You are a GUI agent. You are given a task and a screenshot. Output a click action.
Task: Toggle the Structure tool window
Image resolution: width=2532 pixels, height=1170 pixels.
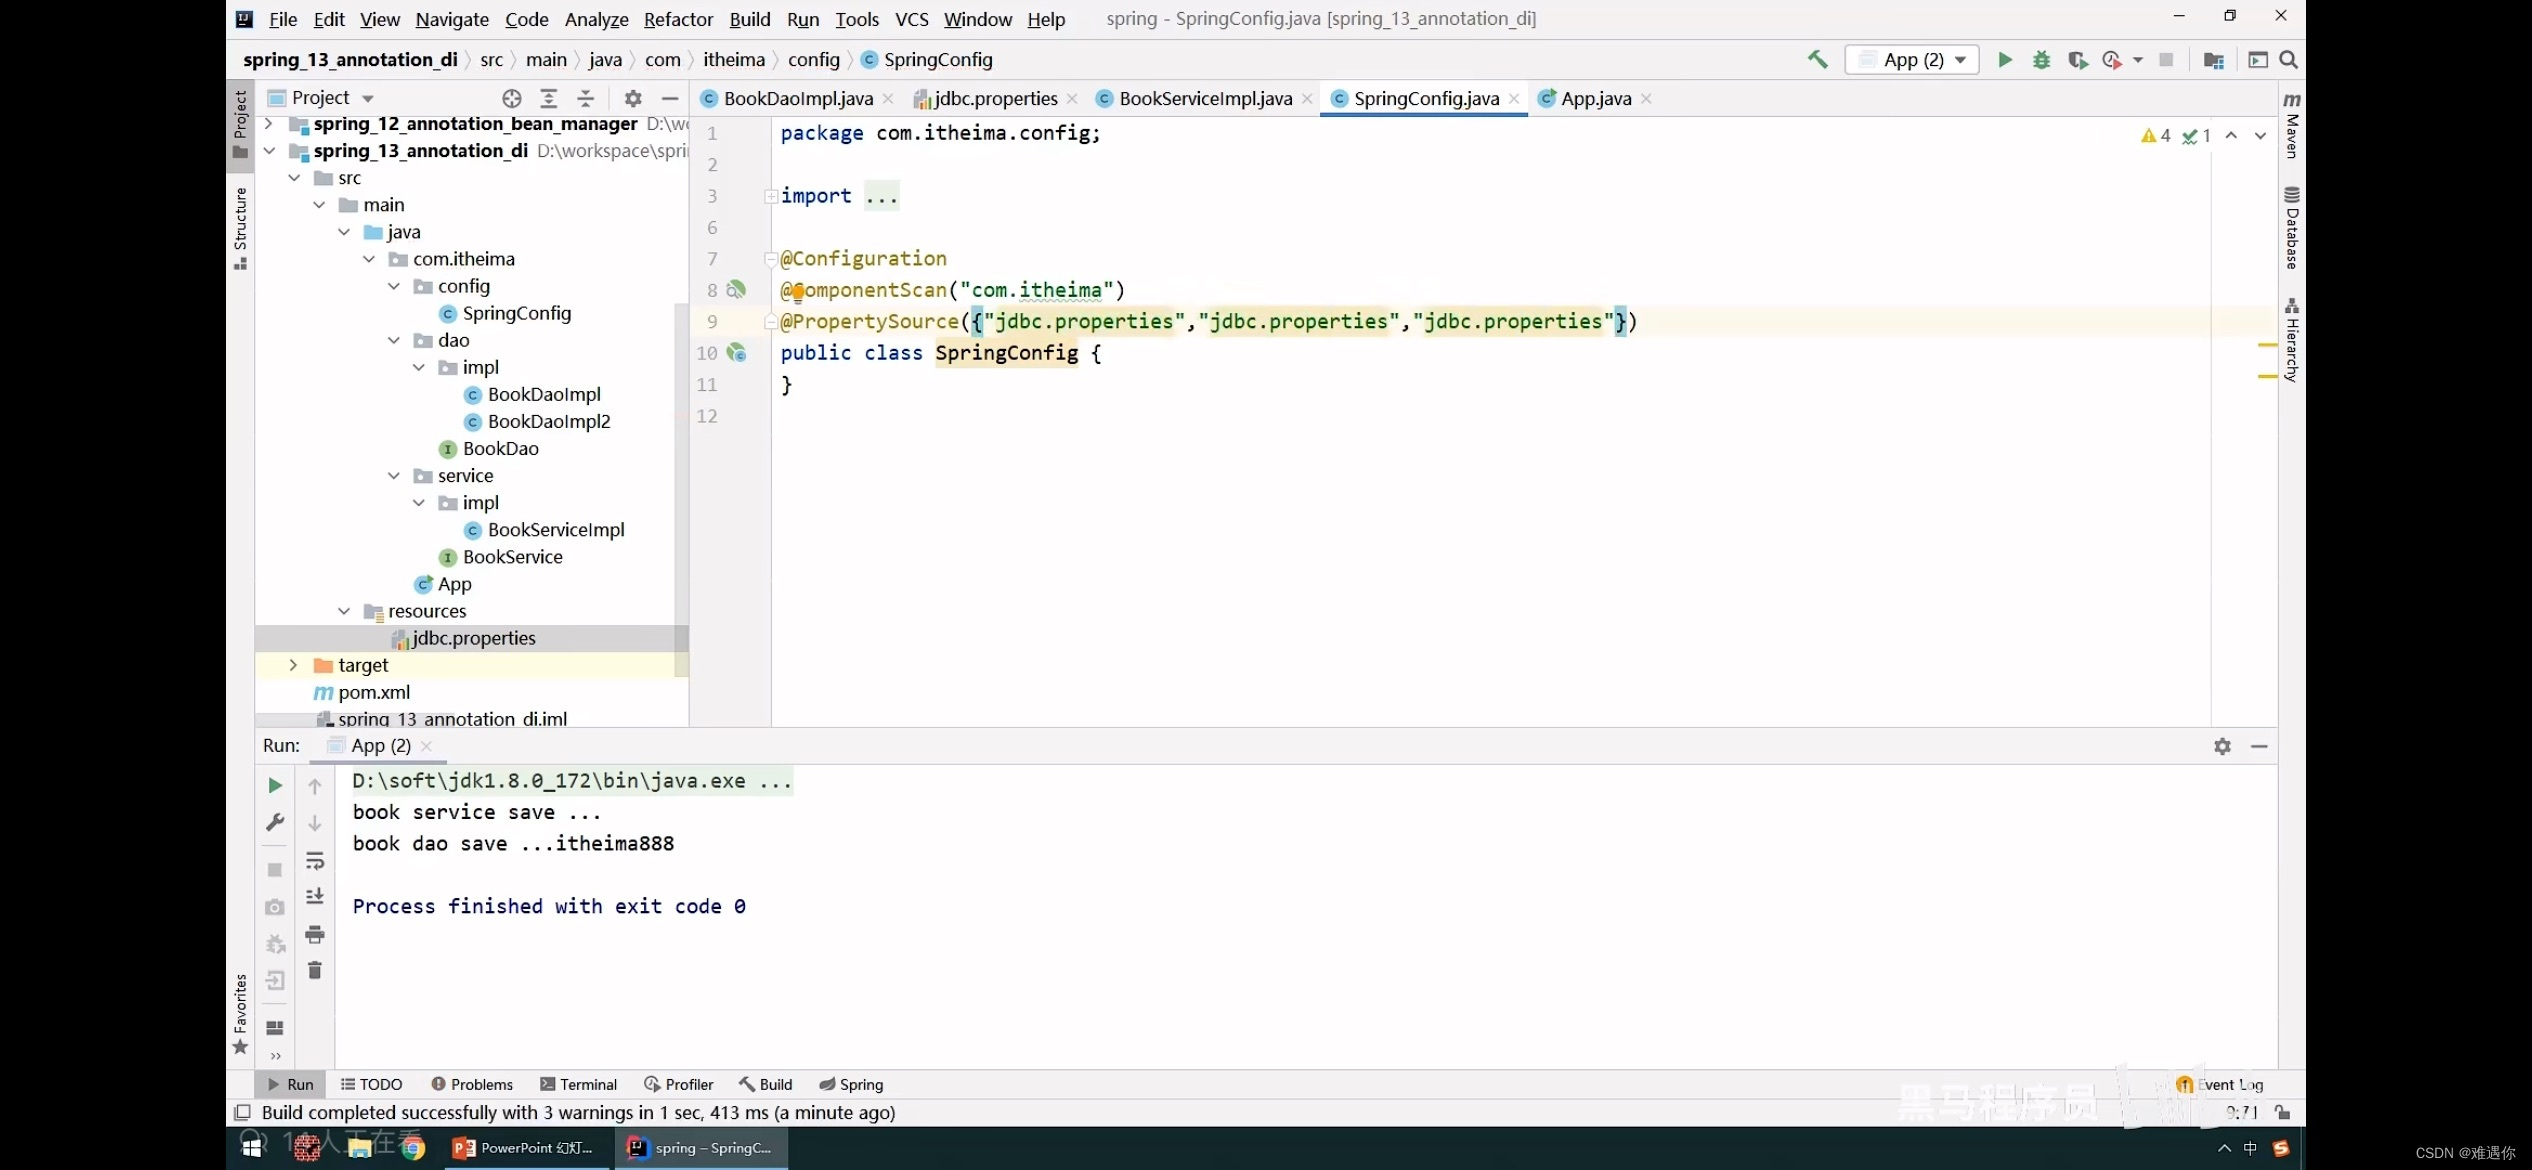(x=240, y=228)
